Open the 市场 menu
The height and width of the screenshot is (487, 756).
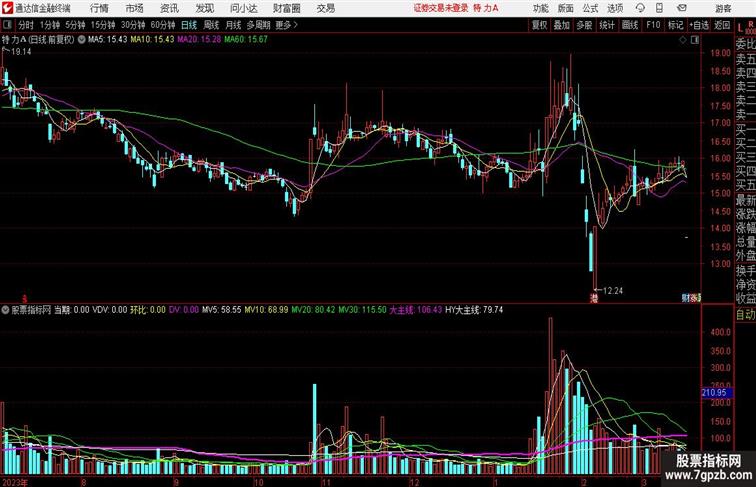(x=134, y=8)
